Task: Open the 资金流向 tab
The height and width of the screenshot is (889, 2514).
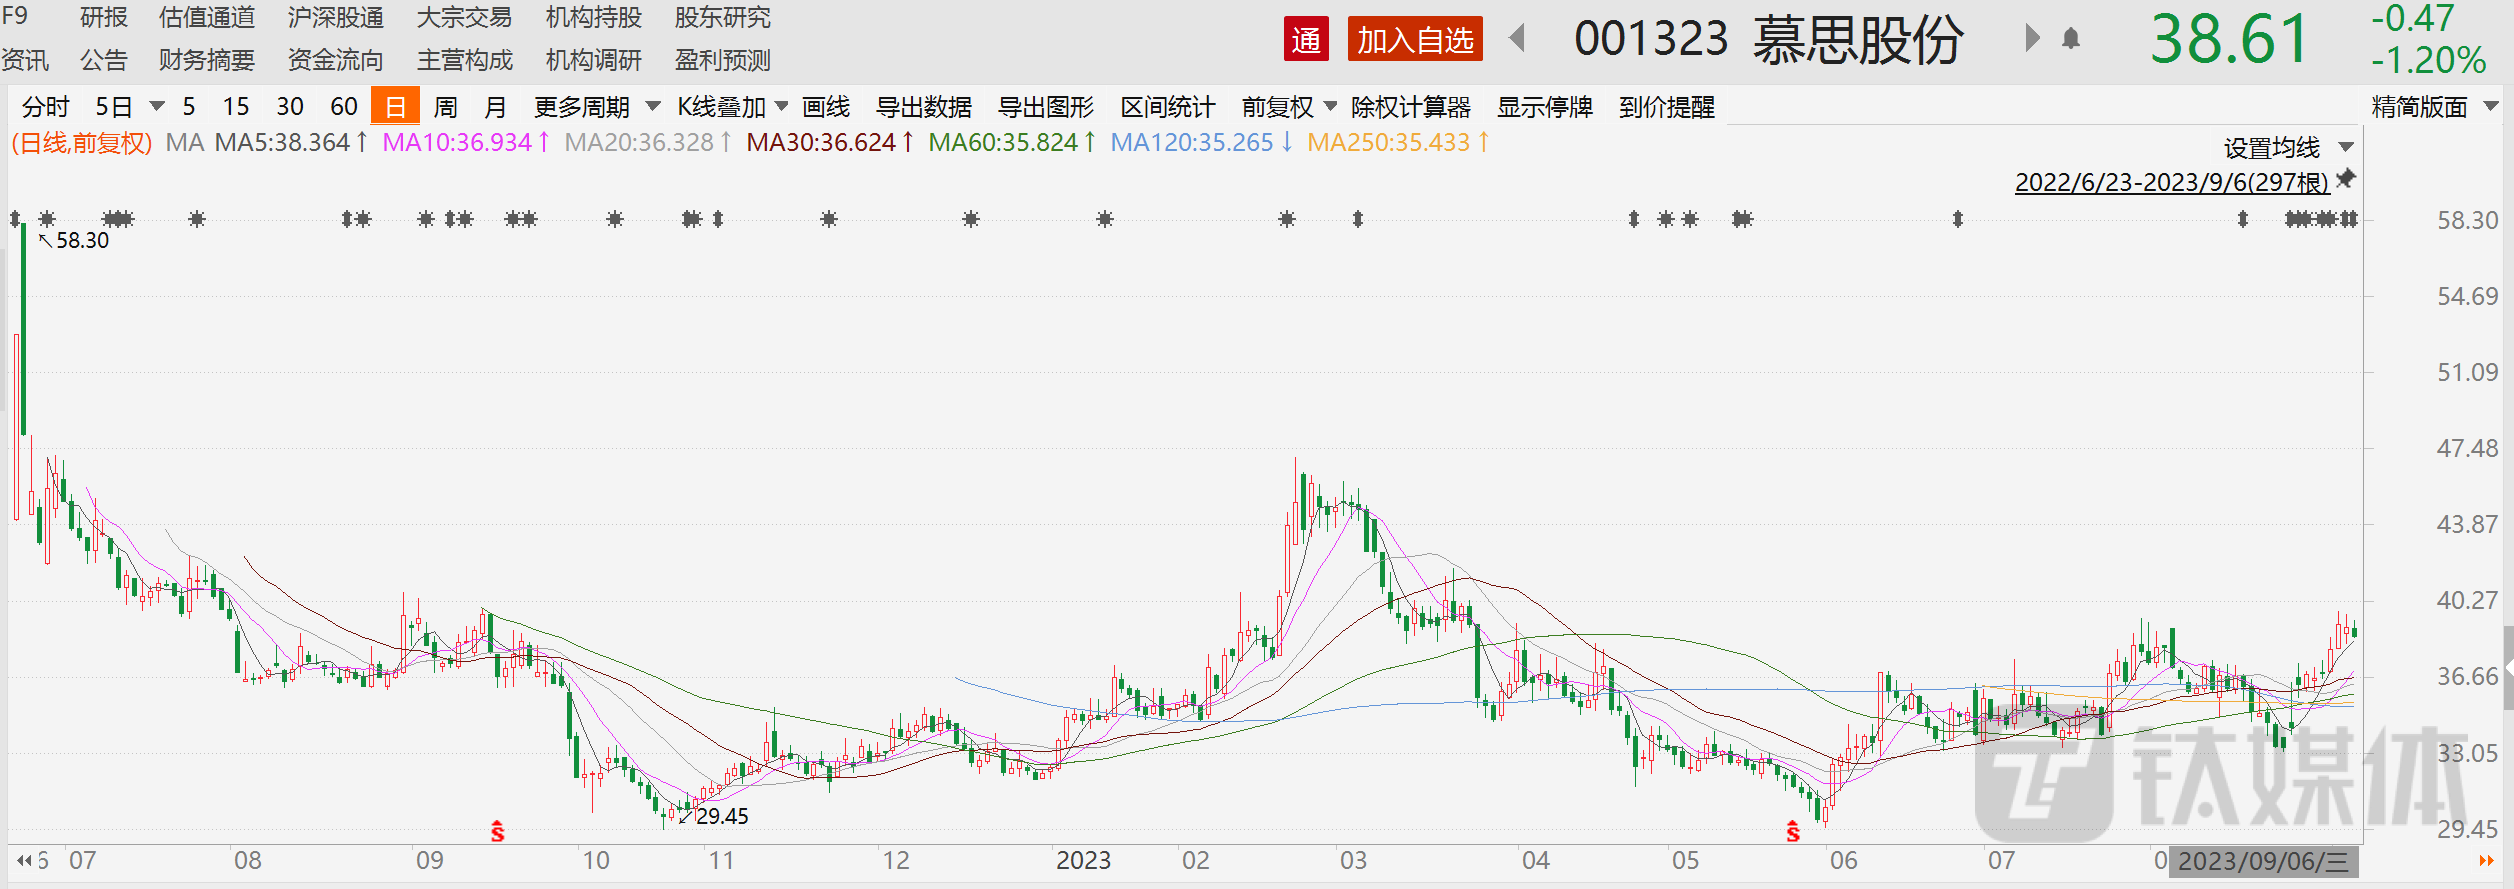Action: [335, 61]
